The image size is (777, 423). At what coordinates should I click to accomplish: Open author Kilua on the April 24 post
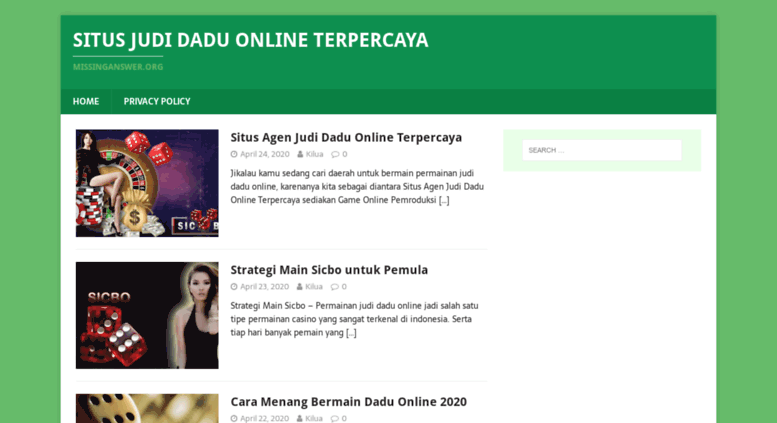(314, 154)
